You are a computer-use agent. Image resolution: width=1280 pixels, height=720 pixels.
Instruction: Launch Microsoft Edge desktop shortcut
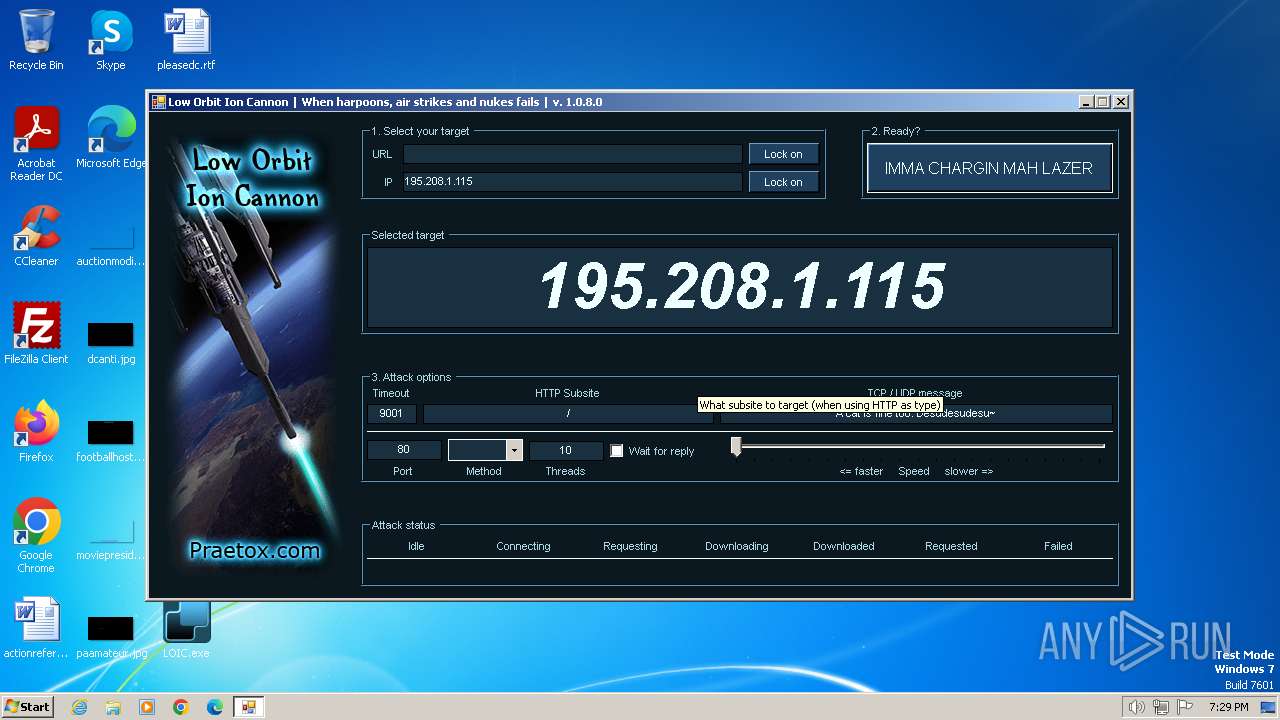tap(110, 138)
